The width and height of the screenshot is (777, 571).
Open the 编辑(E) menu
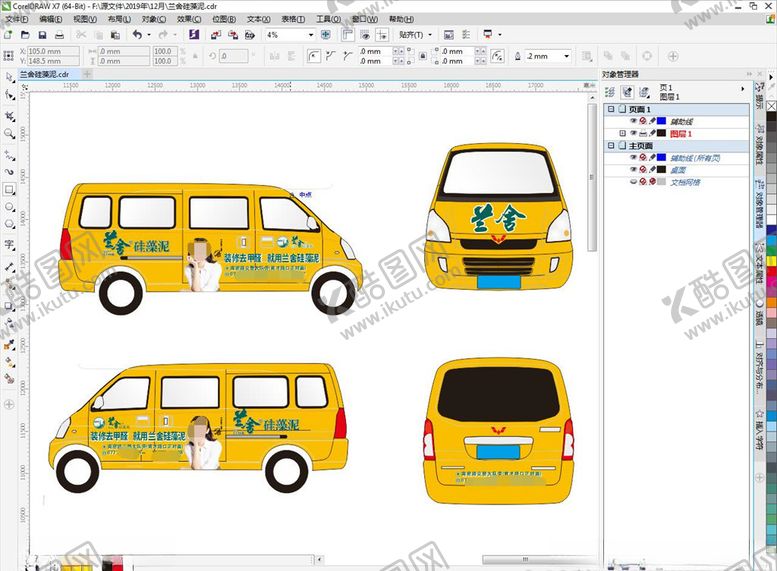(51, 19)
